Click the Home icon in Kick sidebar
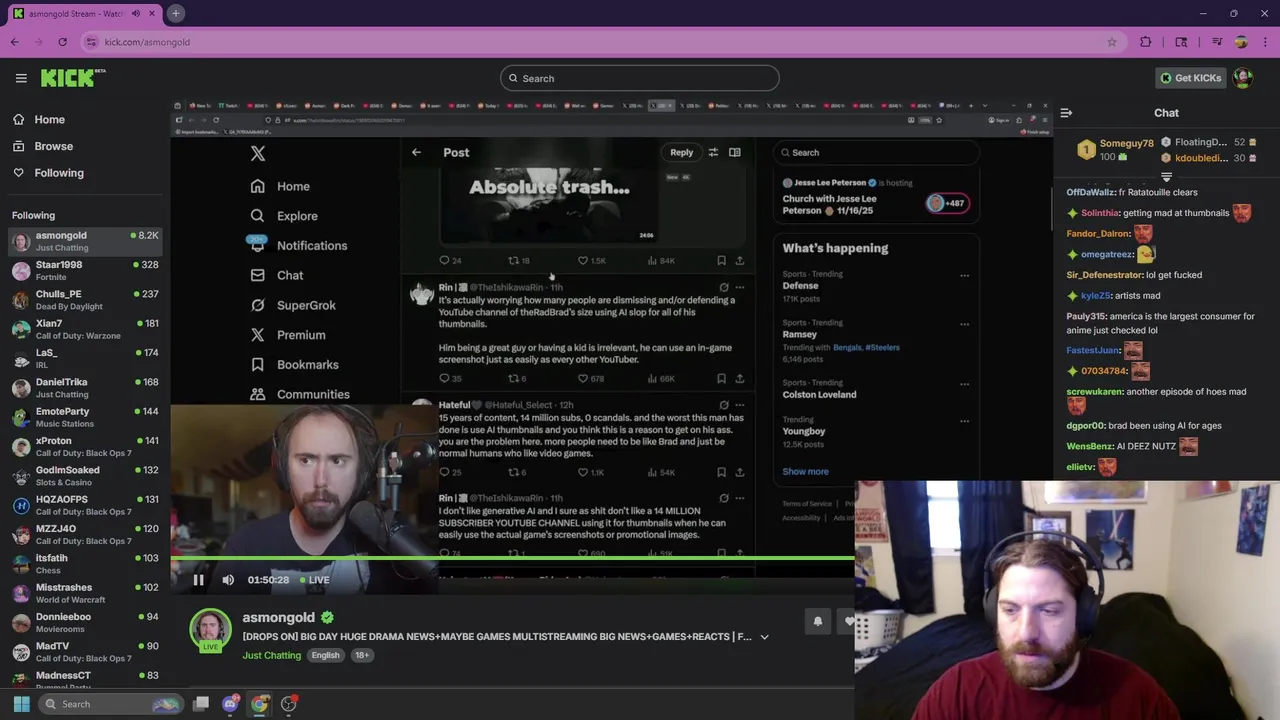 18,119
